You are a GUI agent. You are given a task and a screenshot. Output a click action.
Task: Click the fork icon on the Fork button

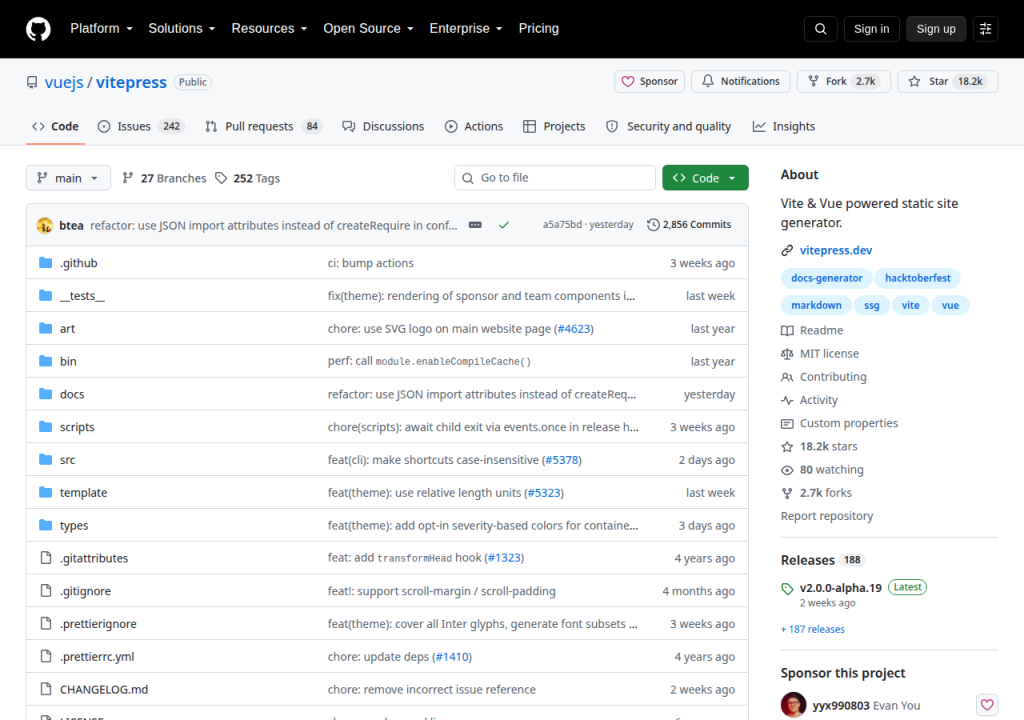(814, 81)
